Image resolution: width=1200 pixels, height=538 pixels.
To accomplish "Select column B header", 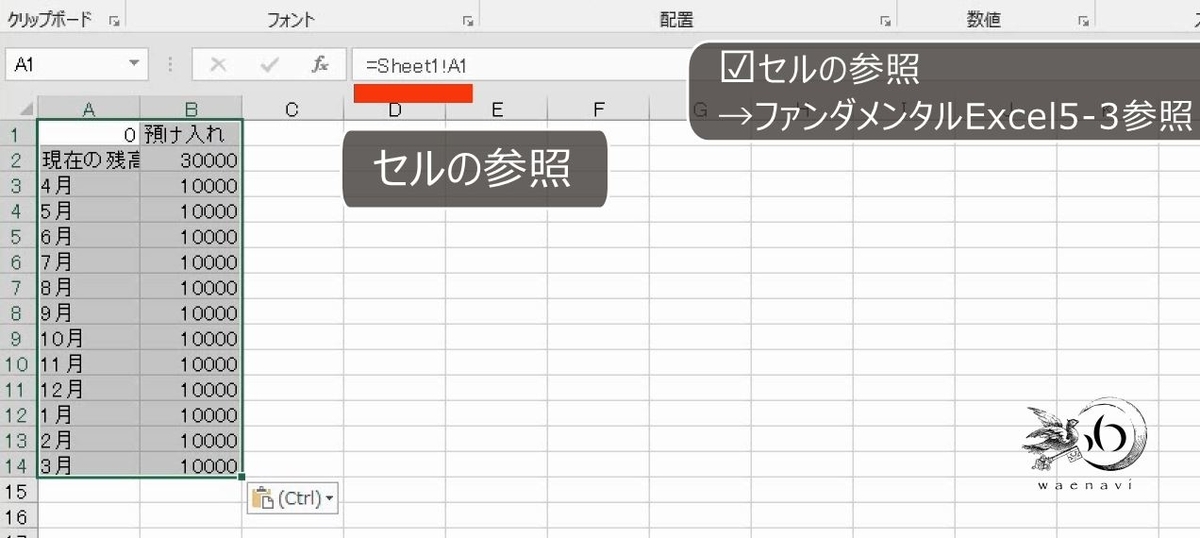I will tap(191, 109).
